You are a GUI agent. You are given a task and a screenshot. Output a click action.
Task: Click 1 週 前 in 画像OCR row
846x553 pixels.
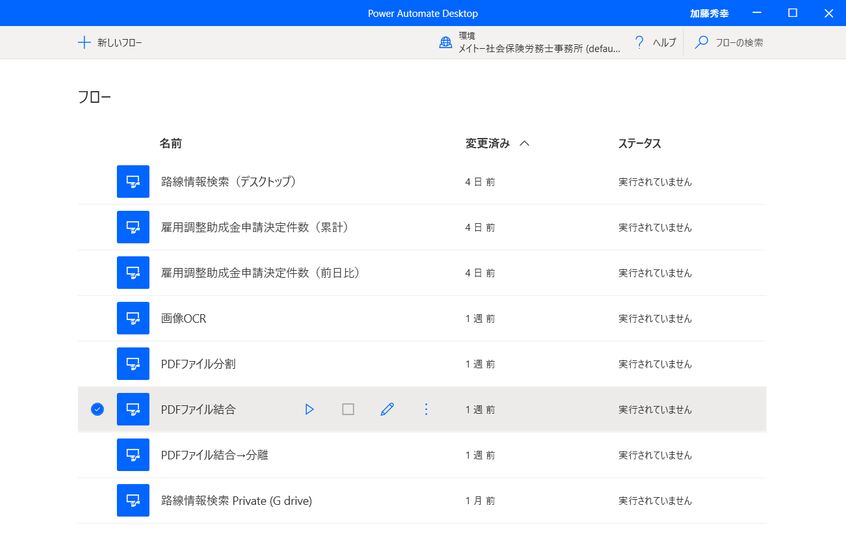tap(480, 319)
